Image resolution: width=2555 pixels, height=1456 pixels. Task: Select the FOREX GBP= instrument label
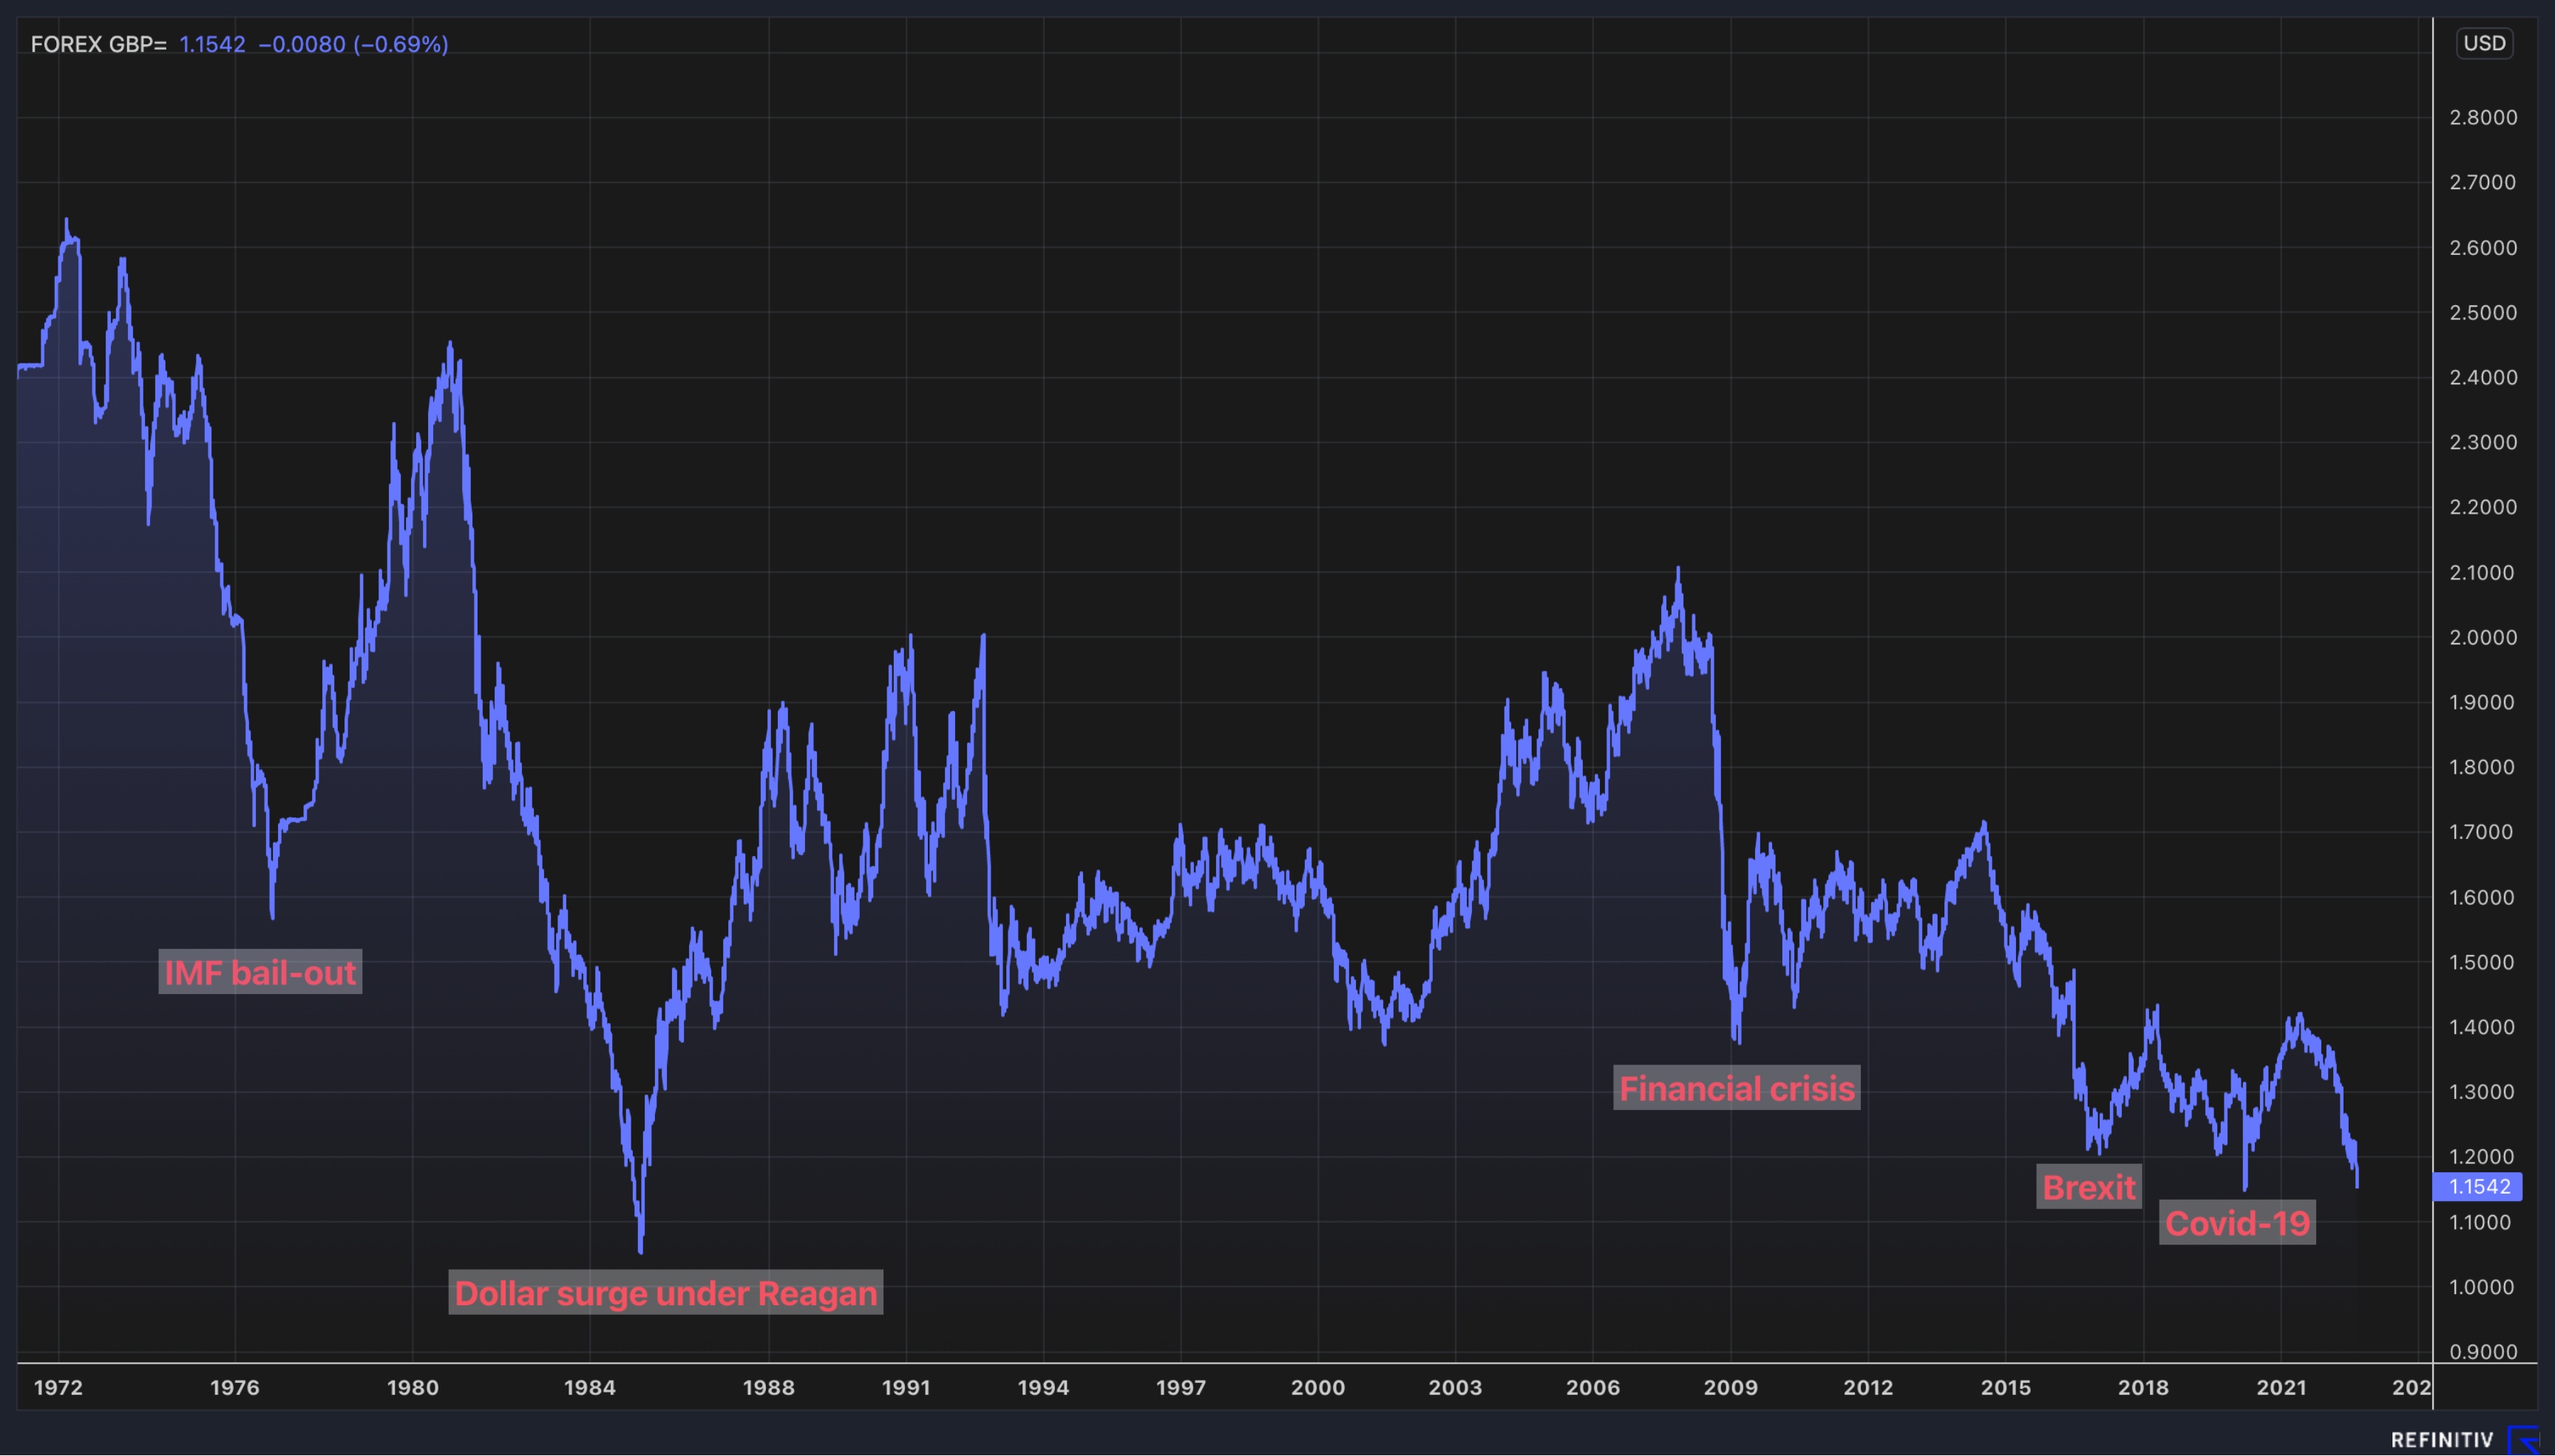(x=98, y=44)
